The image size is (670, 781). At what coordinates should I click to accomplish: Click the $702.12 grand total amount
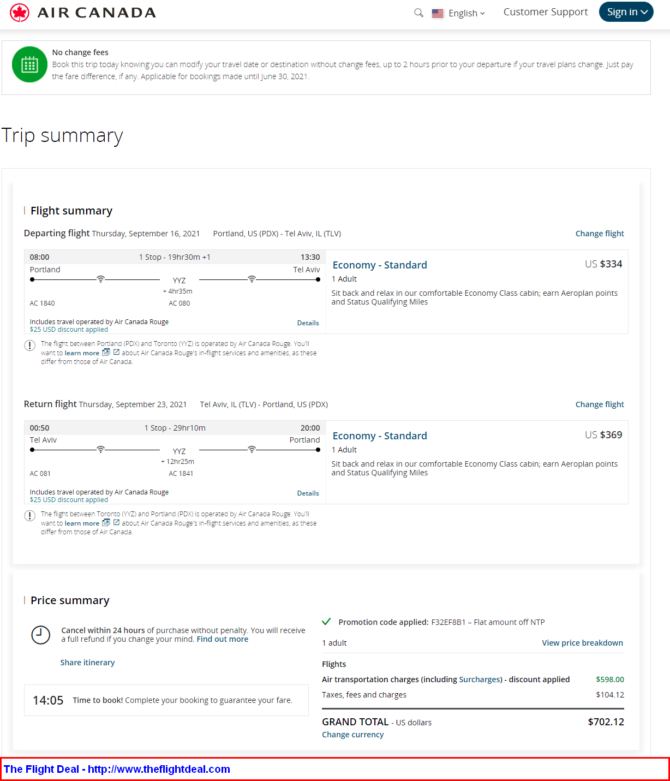(x=606, y=722)
